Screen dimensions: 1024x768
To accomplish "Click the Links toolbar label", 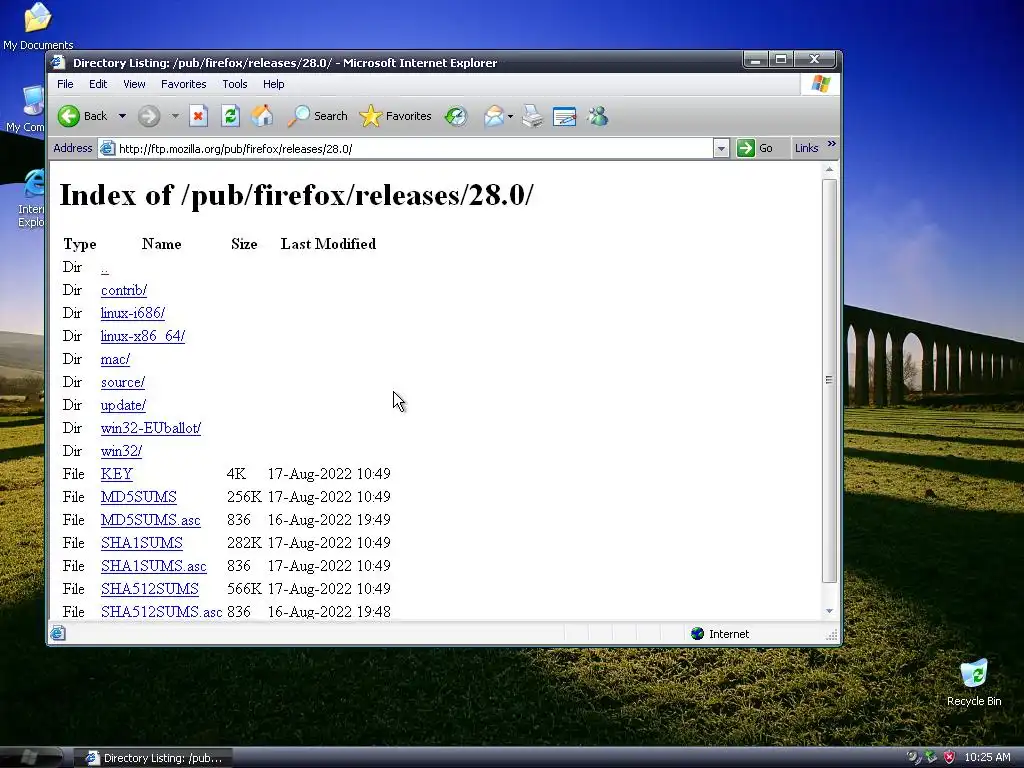I will click(807, 148).
